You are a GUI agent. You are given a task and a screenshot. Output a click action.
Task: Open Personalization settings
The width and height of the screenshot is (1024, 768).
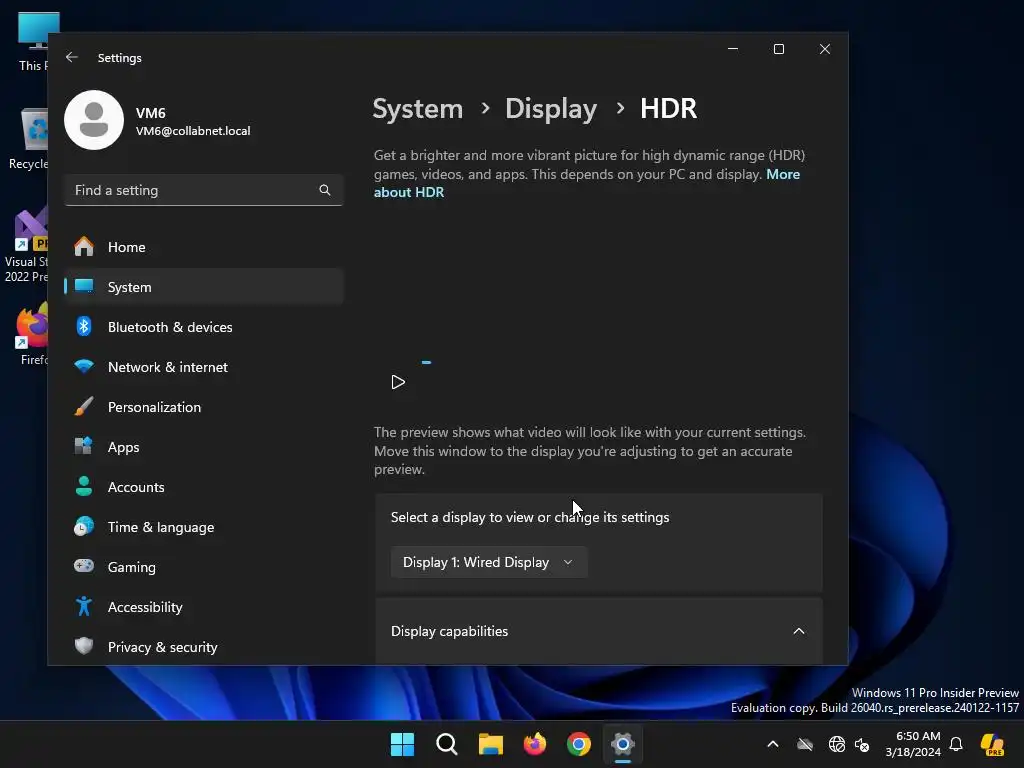point(204,407)
